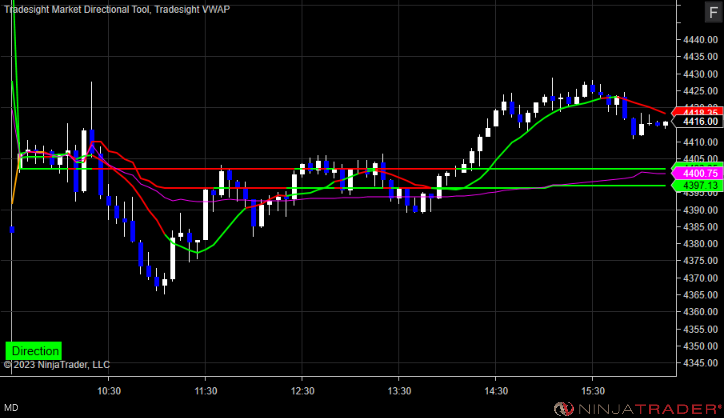Select the indicator title Tradesight Market Directional Tool
Image resolution: width=724 pixels, height=418 pixels.
click(x=77, y=9)
